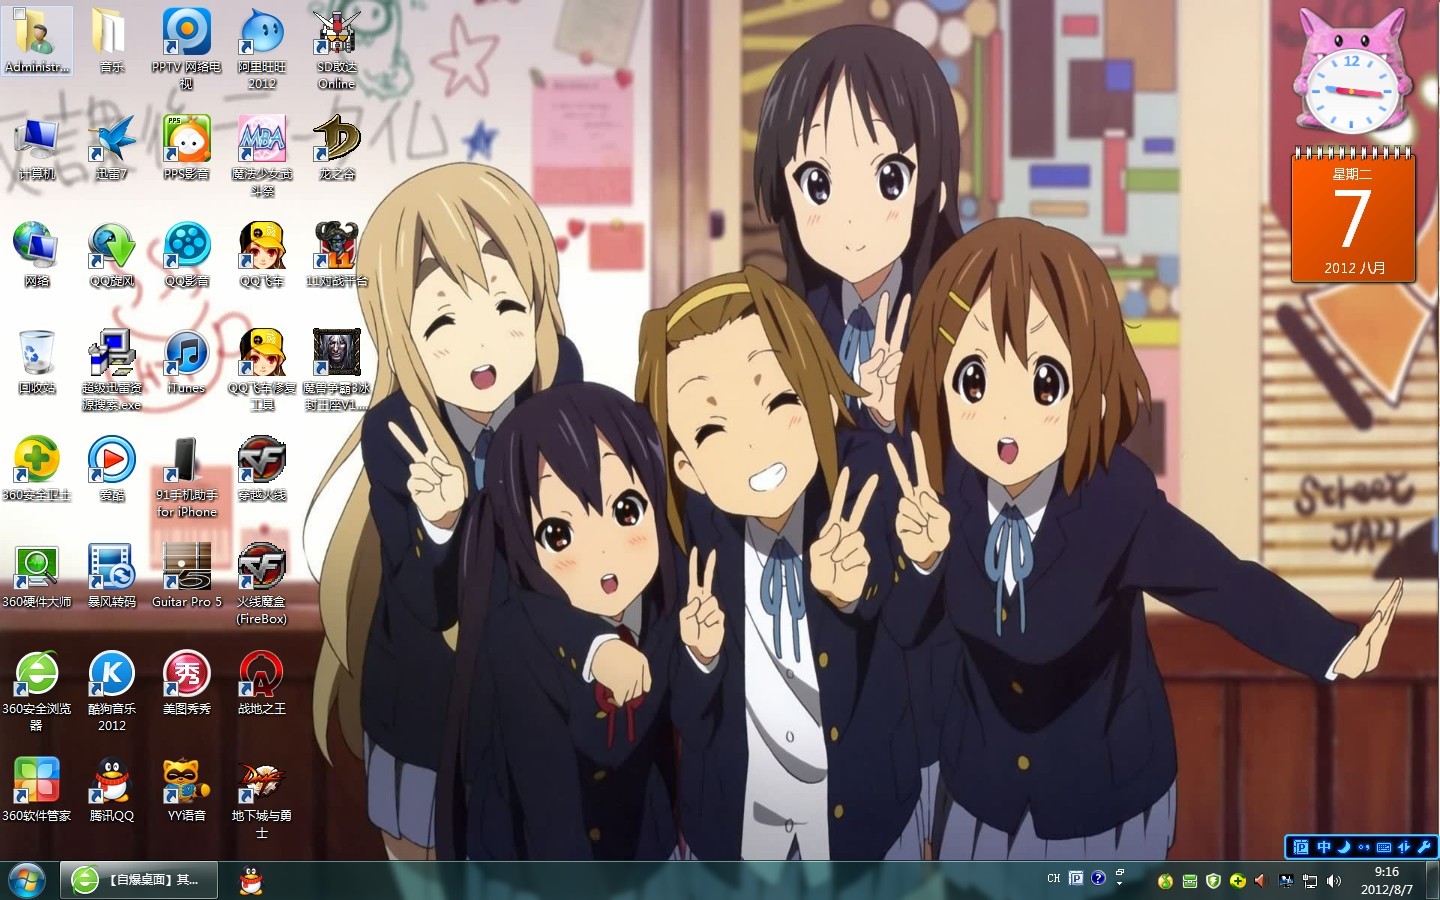Select the QQ飞车 game icon
Screen dimensions: 1440x900
coord(262,254)
